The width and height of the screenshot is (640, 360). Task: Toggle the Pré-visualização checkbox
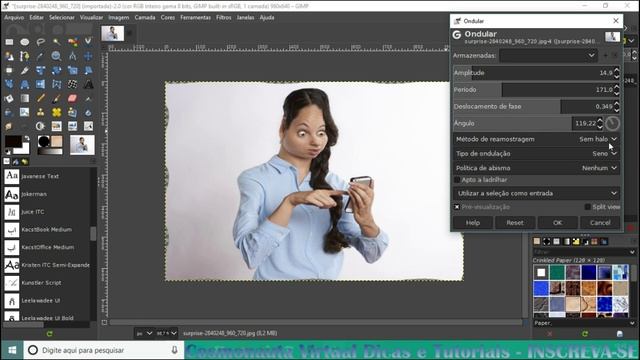pyautogui.click(x=457, y=207)
